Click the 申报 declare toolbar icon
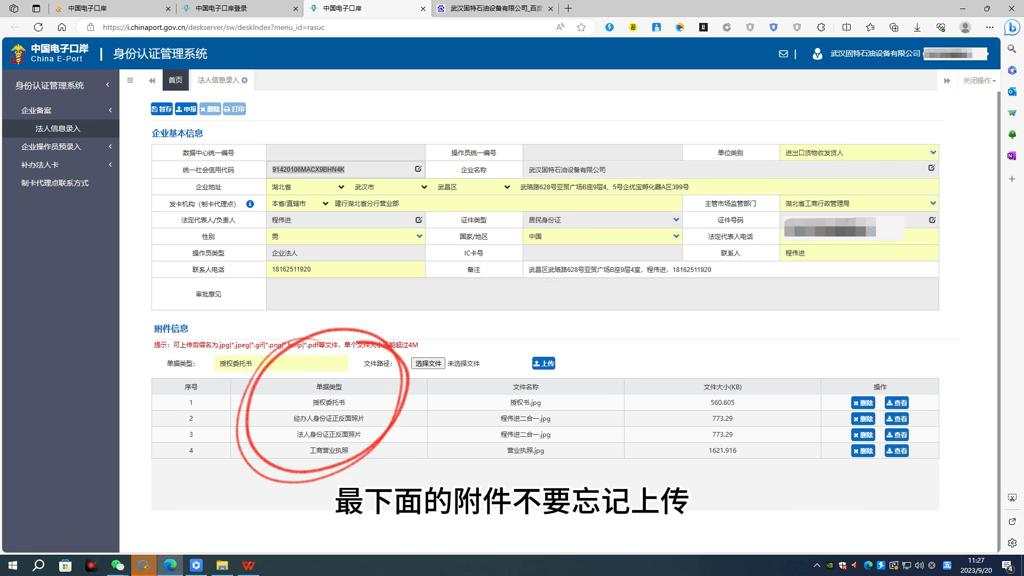The width and height of the screenshot is (1024, 576). [186, 108]
